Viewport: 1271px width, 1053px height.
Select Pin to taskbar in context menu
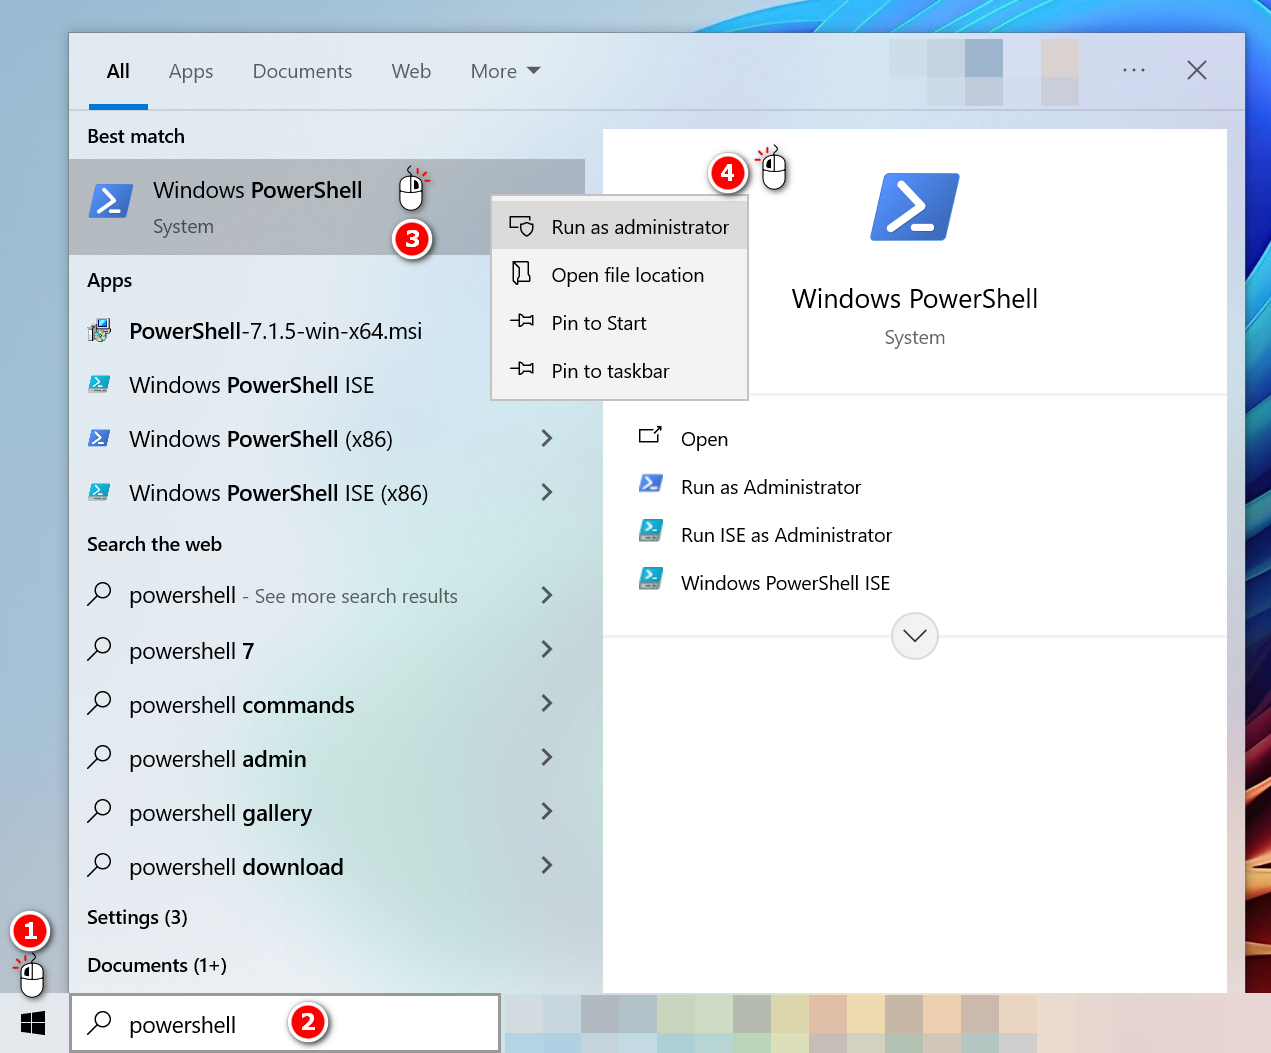click(609, 371)
